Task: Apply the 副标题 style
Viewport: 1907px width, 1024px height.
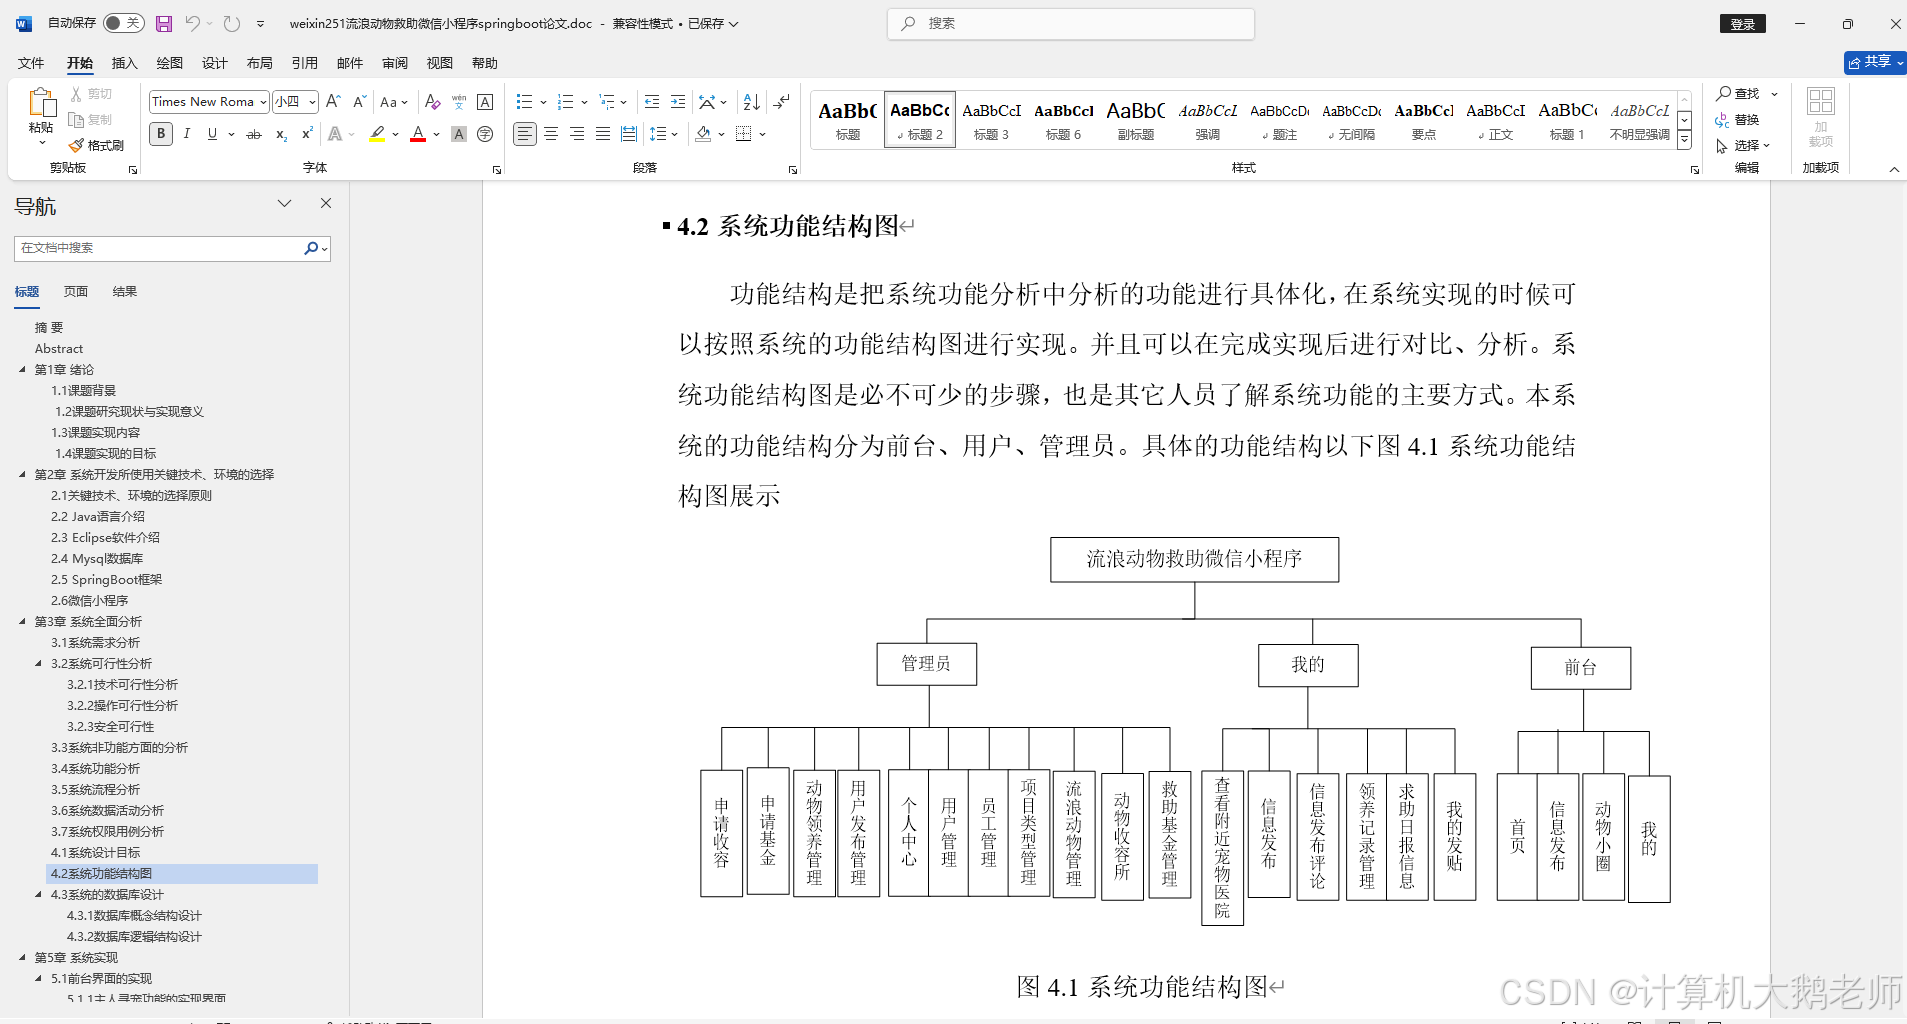Action: point(1136,119)
